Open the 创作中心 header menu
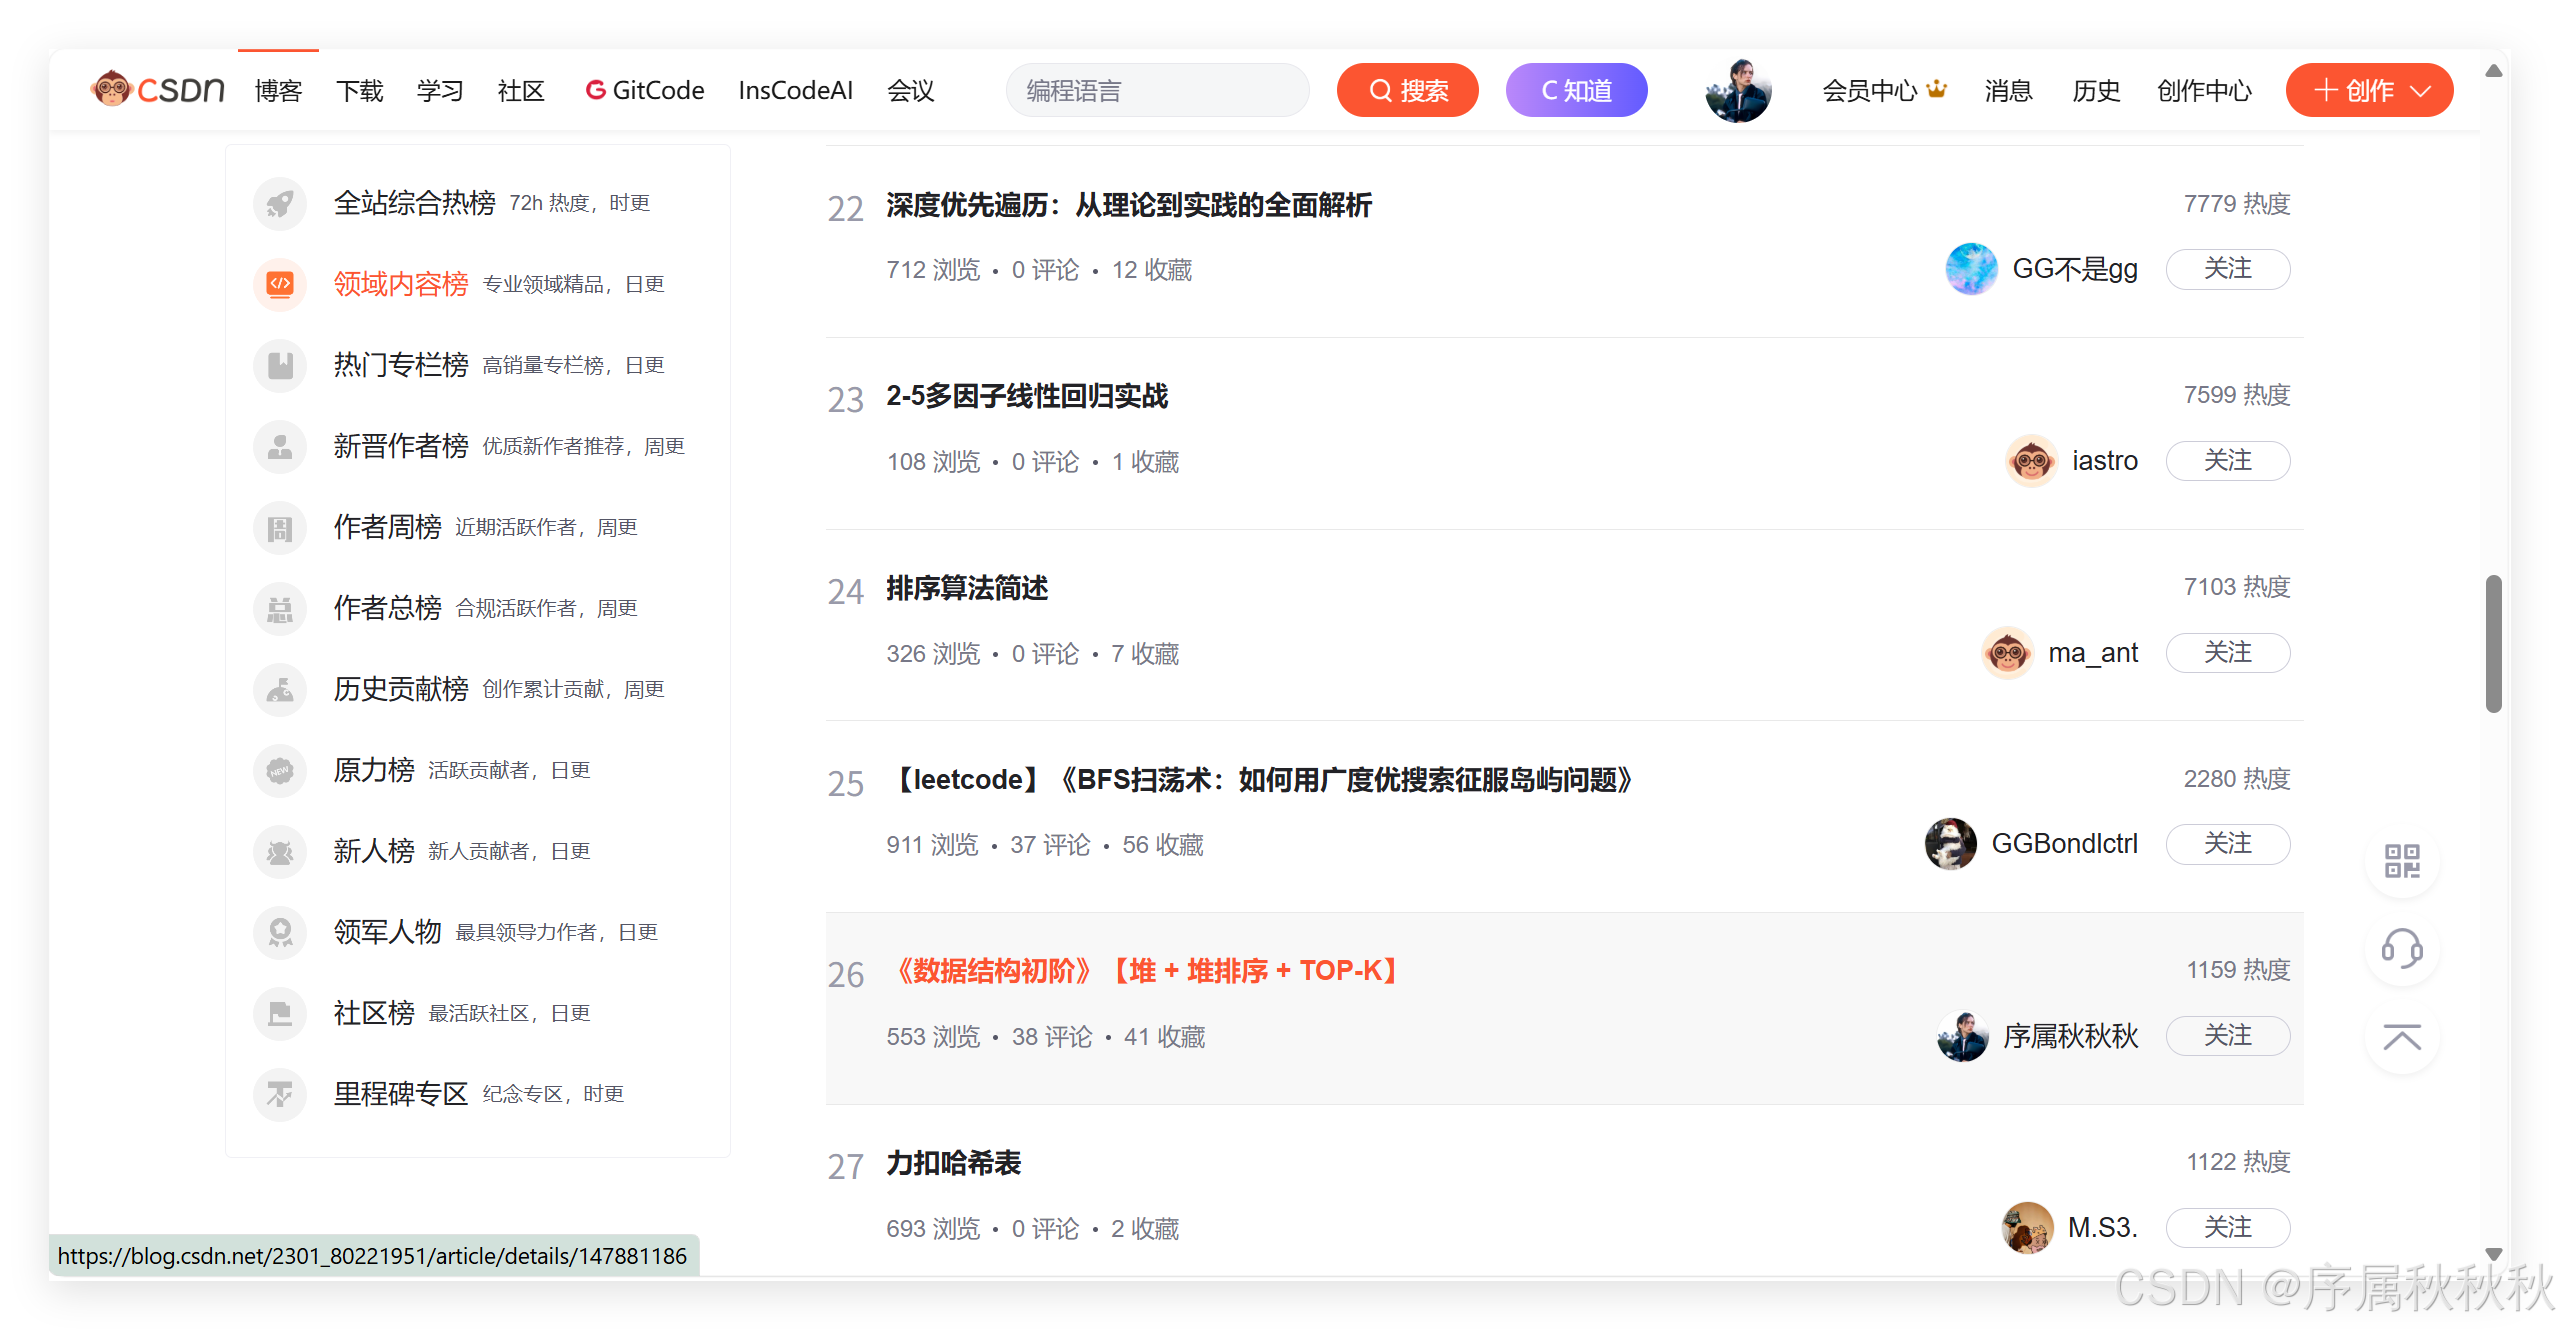This screenshot has height=1330, width=2560. click(x=2204, y=91)
